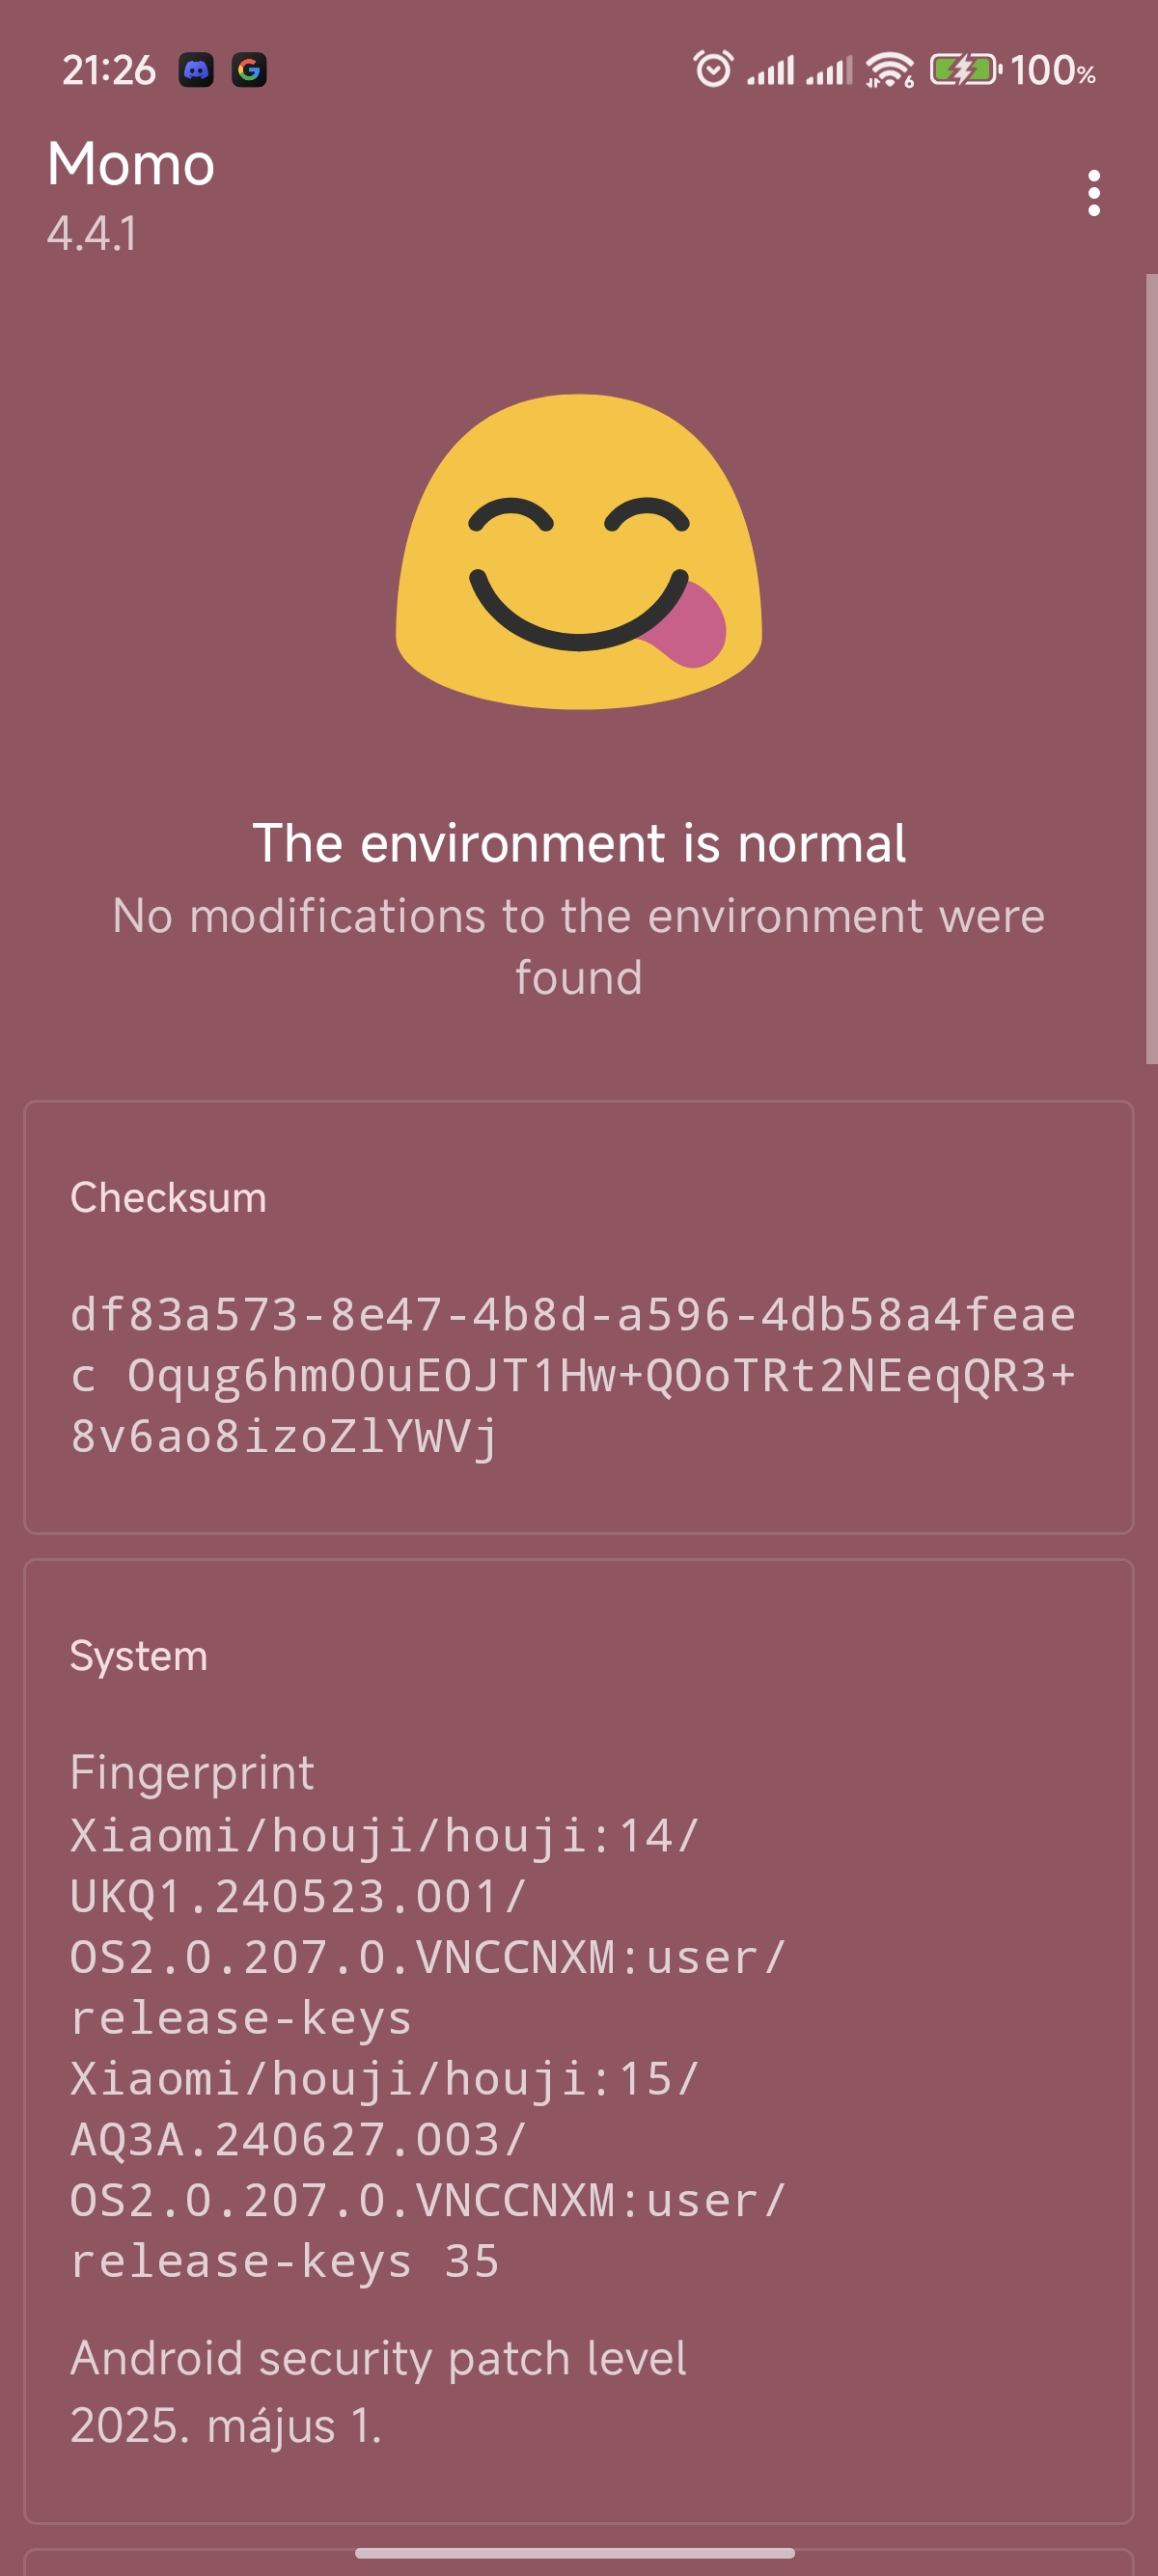Open the three-dot overflow menu
The image size is (1158, 2576).
point(1094,193)
